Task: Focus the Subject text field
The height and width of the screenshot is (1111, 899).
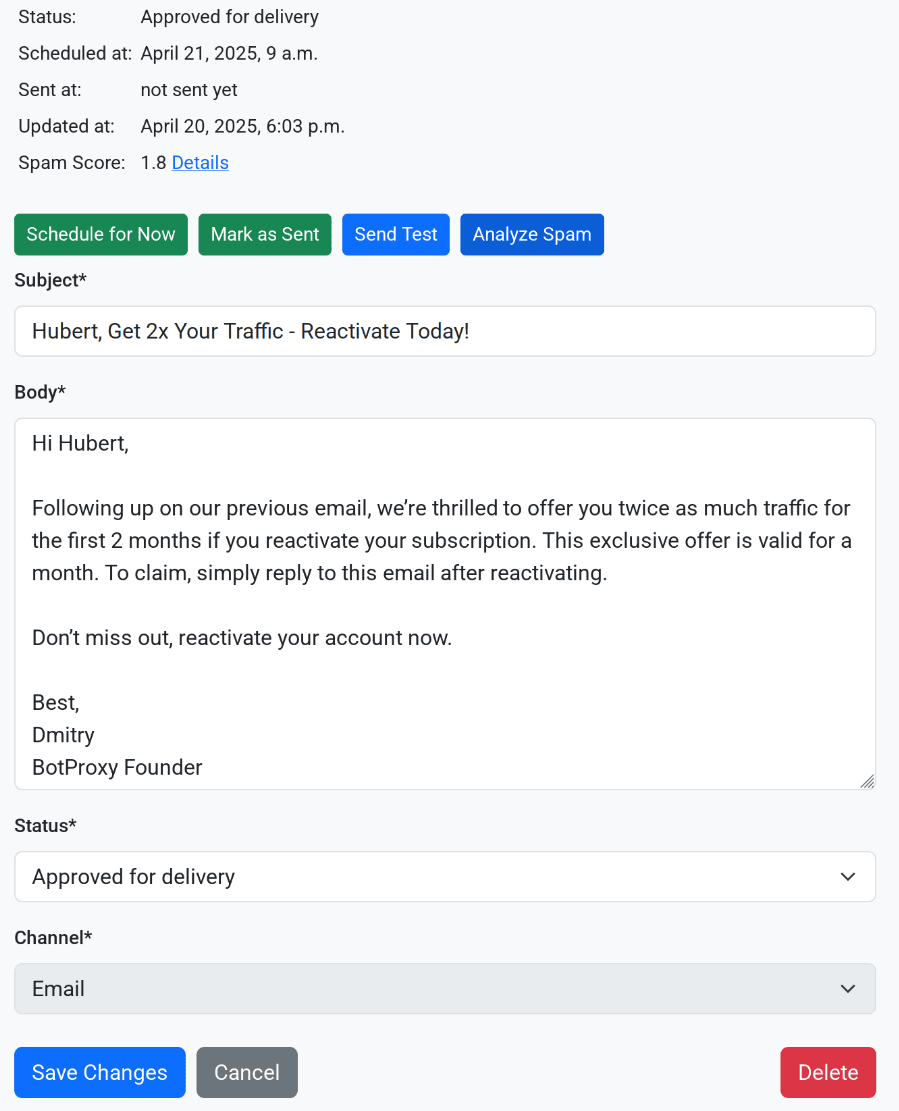Action: coord(445,331)
